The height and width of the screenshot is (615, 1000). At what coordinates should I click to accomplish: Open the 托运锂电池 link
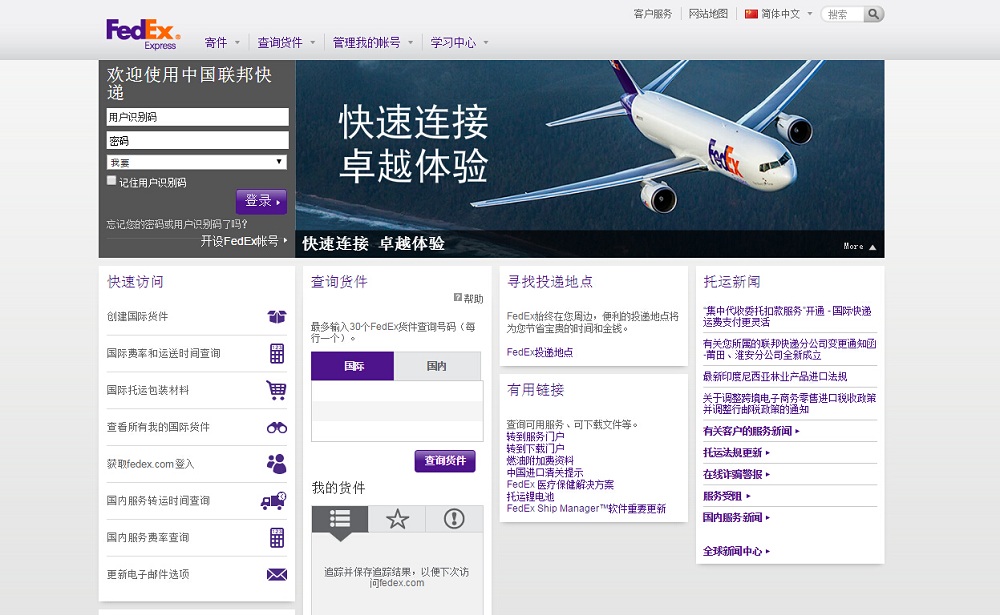pos(530,496)
